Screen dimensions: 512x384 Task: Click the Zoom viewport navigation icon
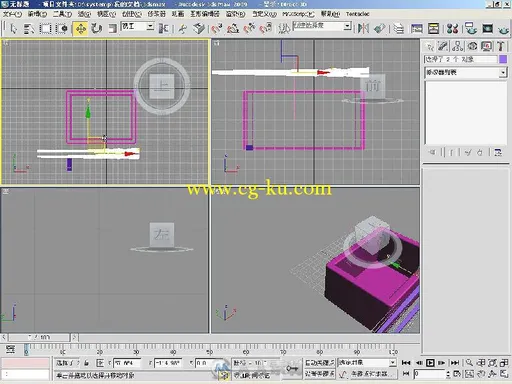pos(469,363)
